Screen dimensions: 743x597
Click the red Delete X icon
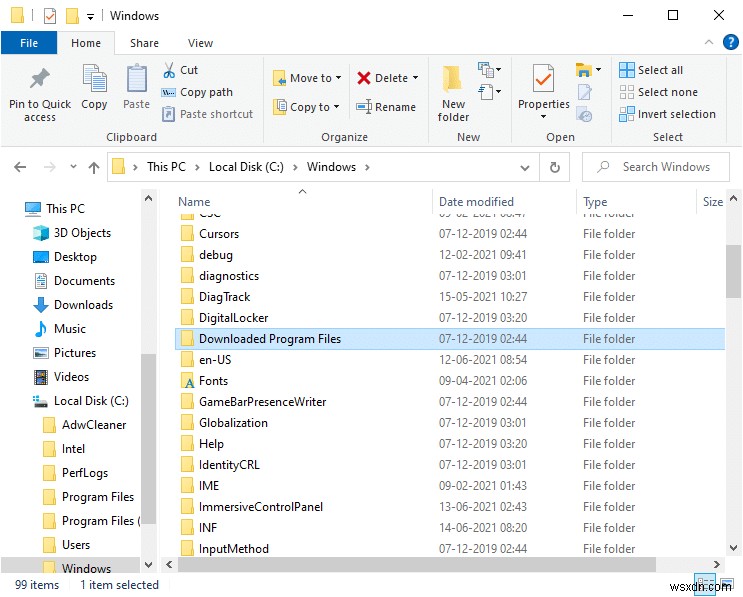click(363, 78)
